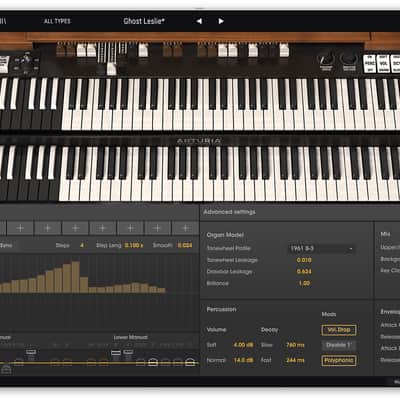The image size is (400, 400).
Task: Go to previous preset with left arrow
Action: tap(199, 21)
